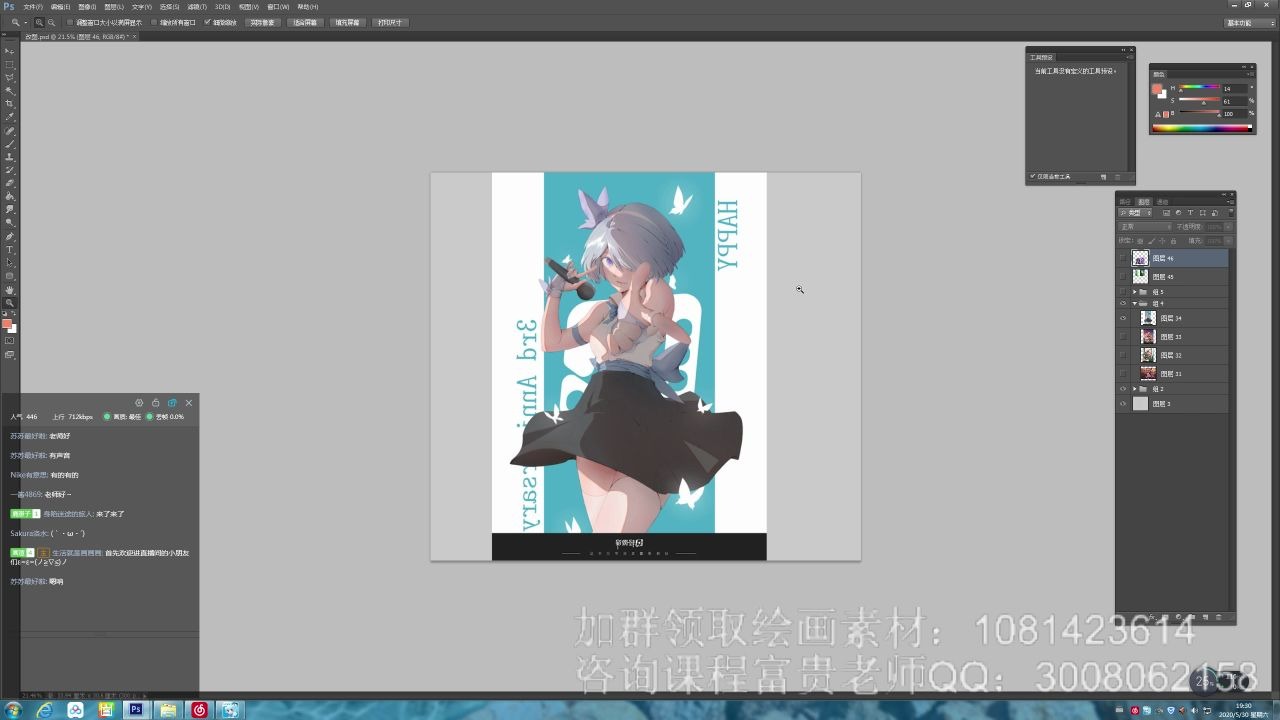Select the Paint Bucket tool

[x=10, y=197]
